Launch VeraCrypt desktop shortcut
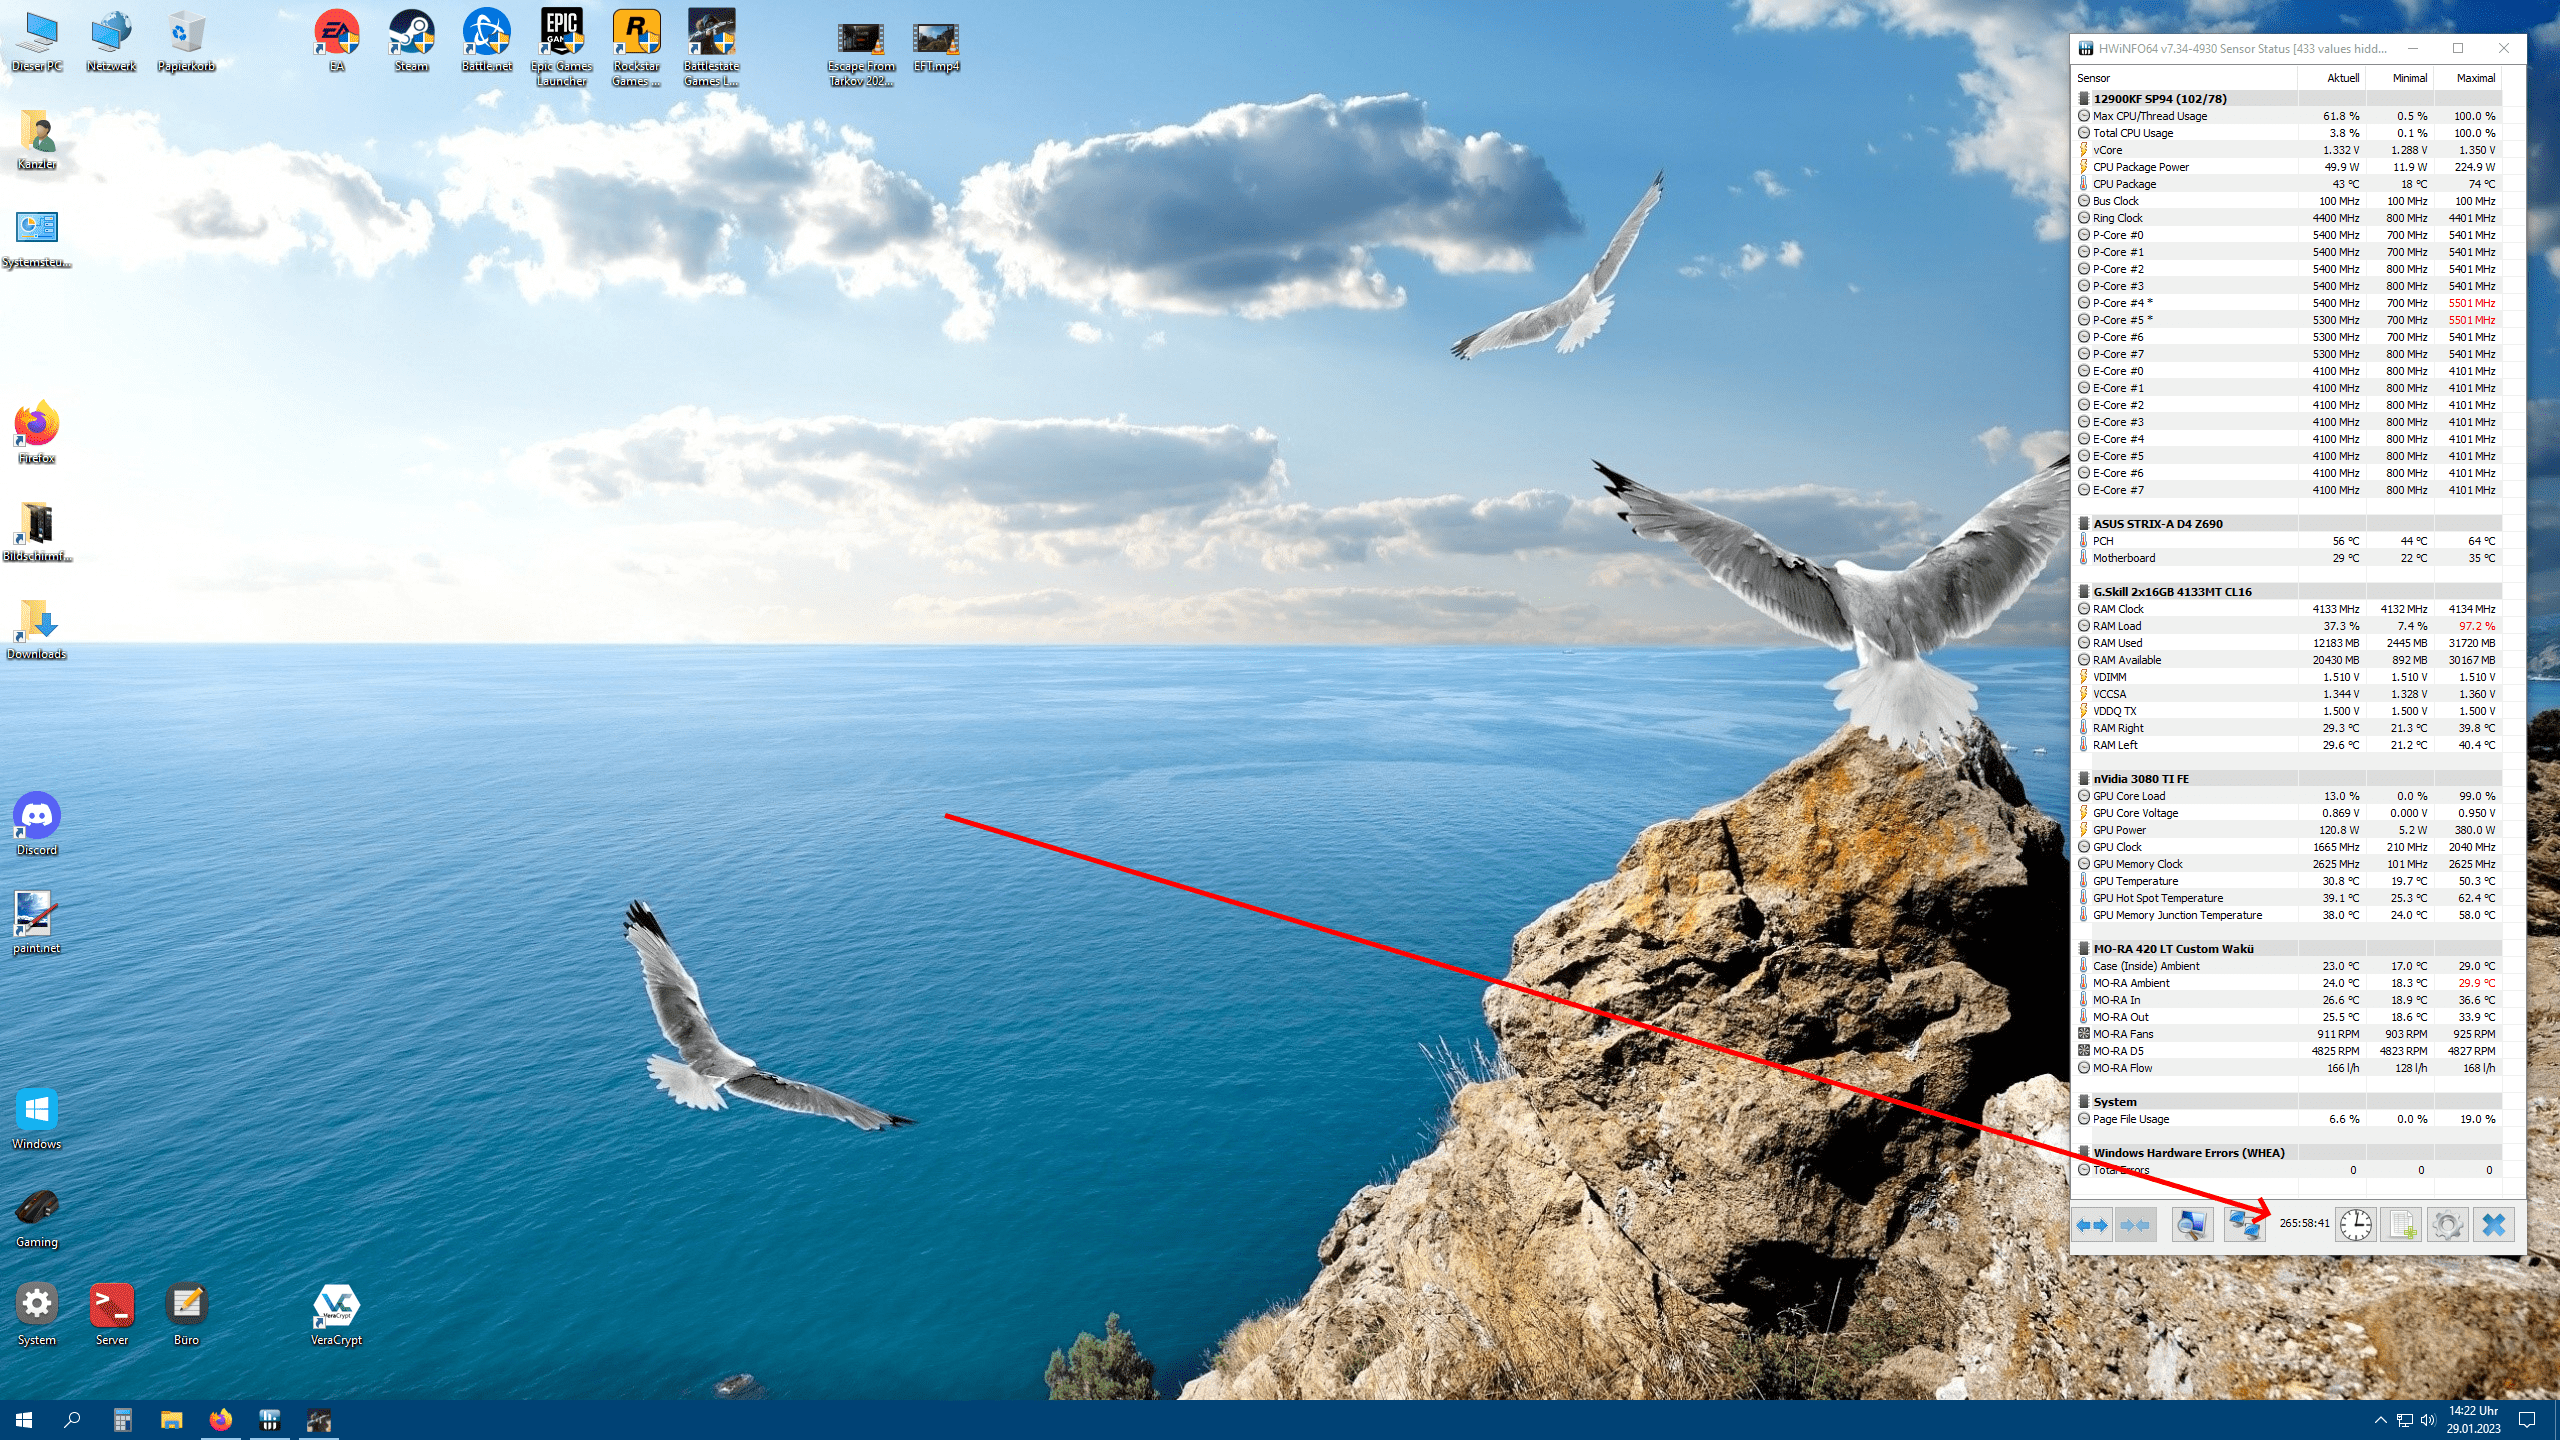Screen dimensions: 2560x1440 336,1316
